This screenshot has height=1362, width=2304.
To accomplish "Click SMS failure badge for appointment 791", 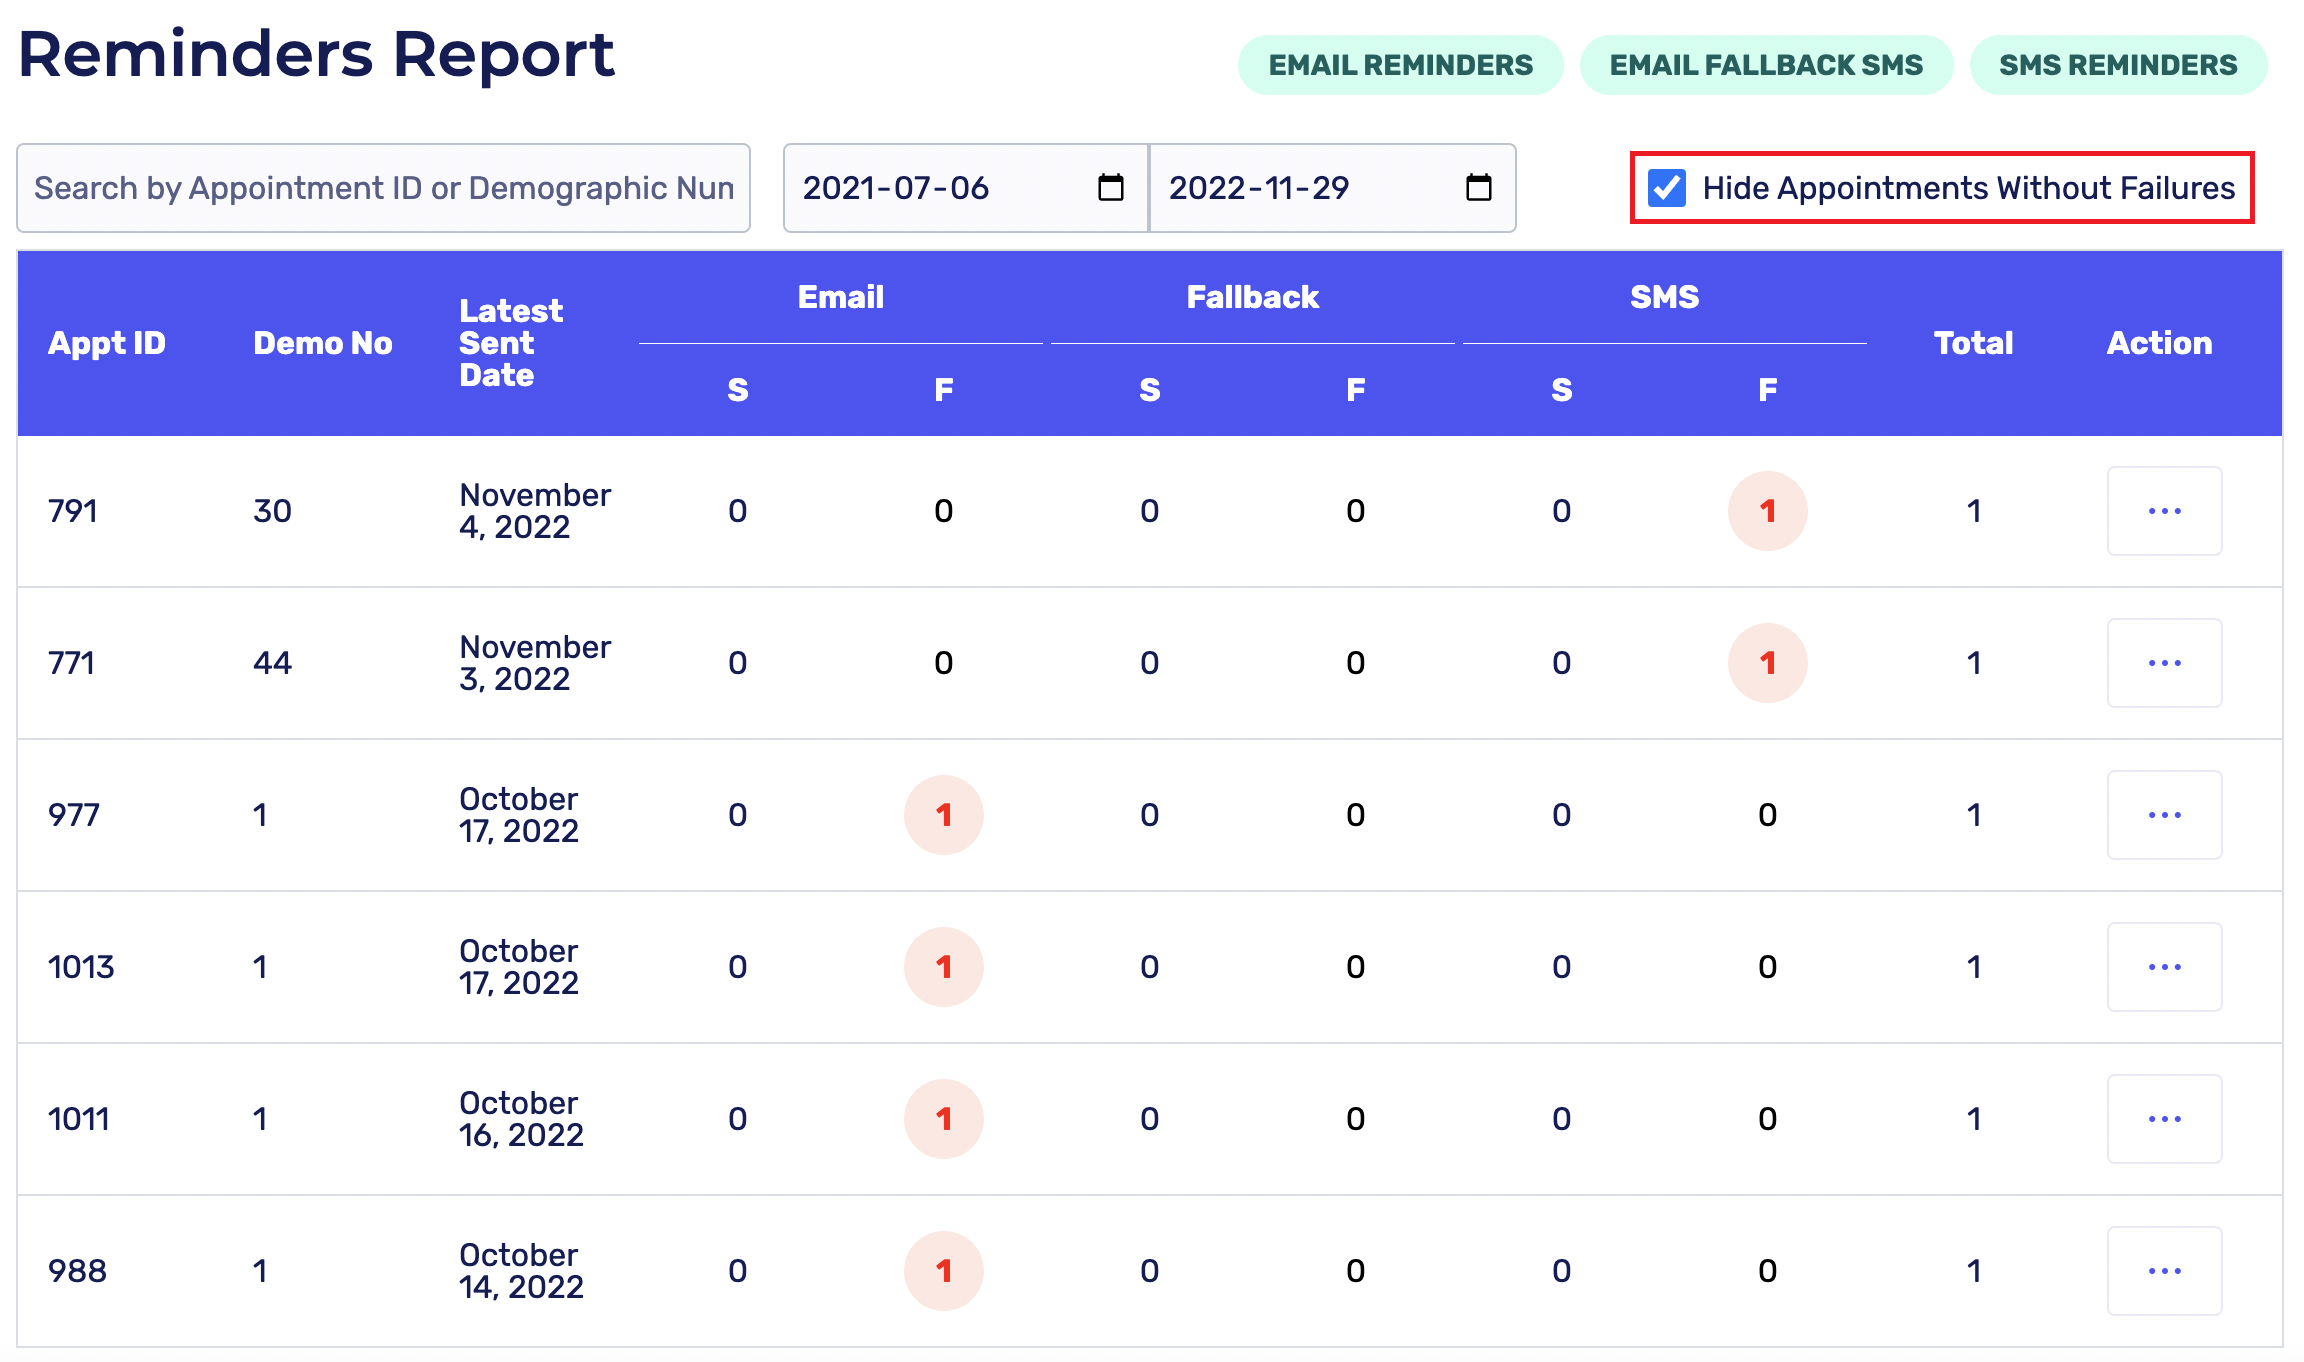I will tap(1767, 511).
